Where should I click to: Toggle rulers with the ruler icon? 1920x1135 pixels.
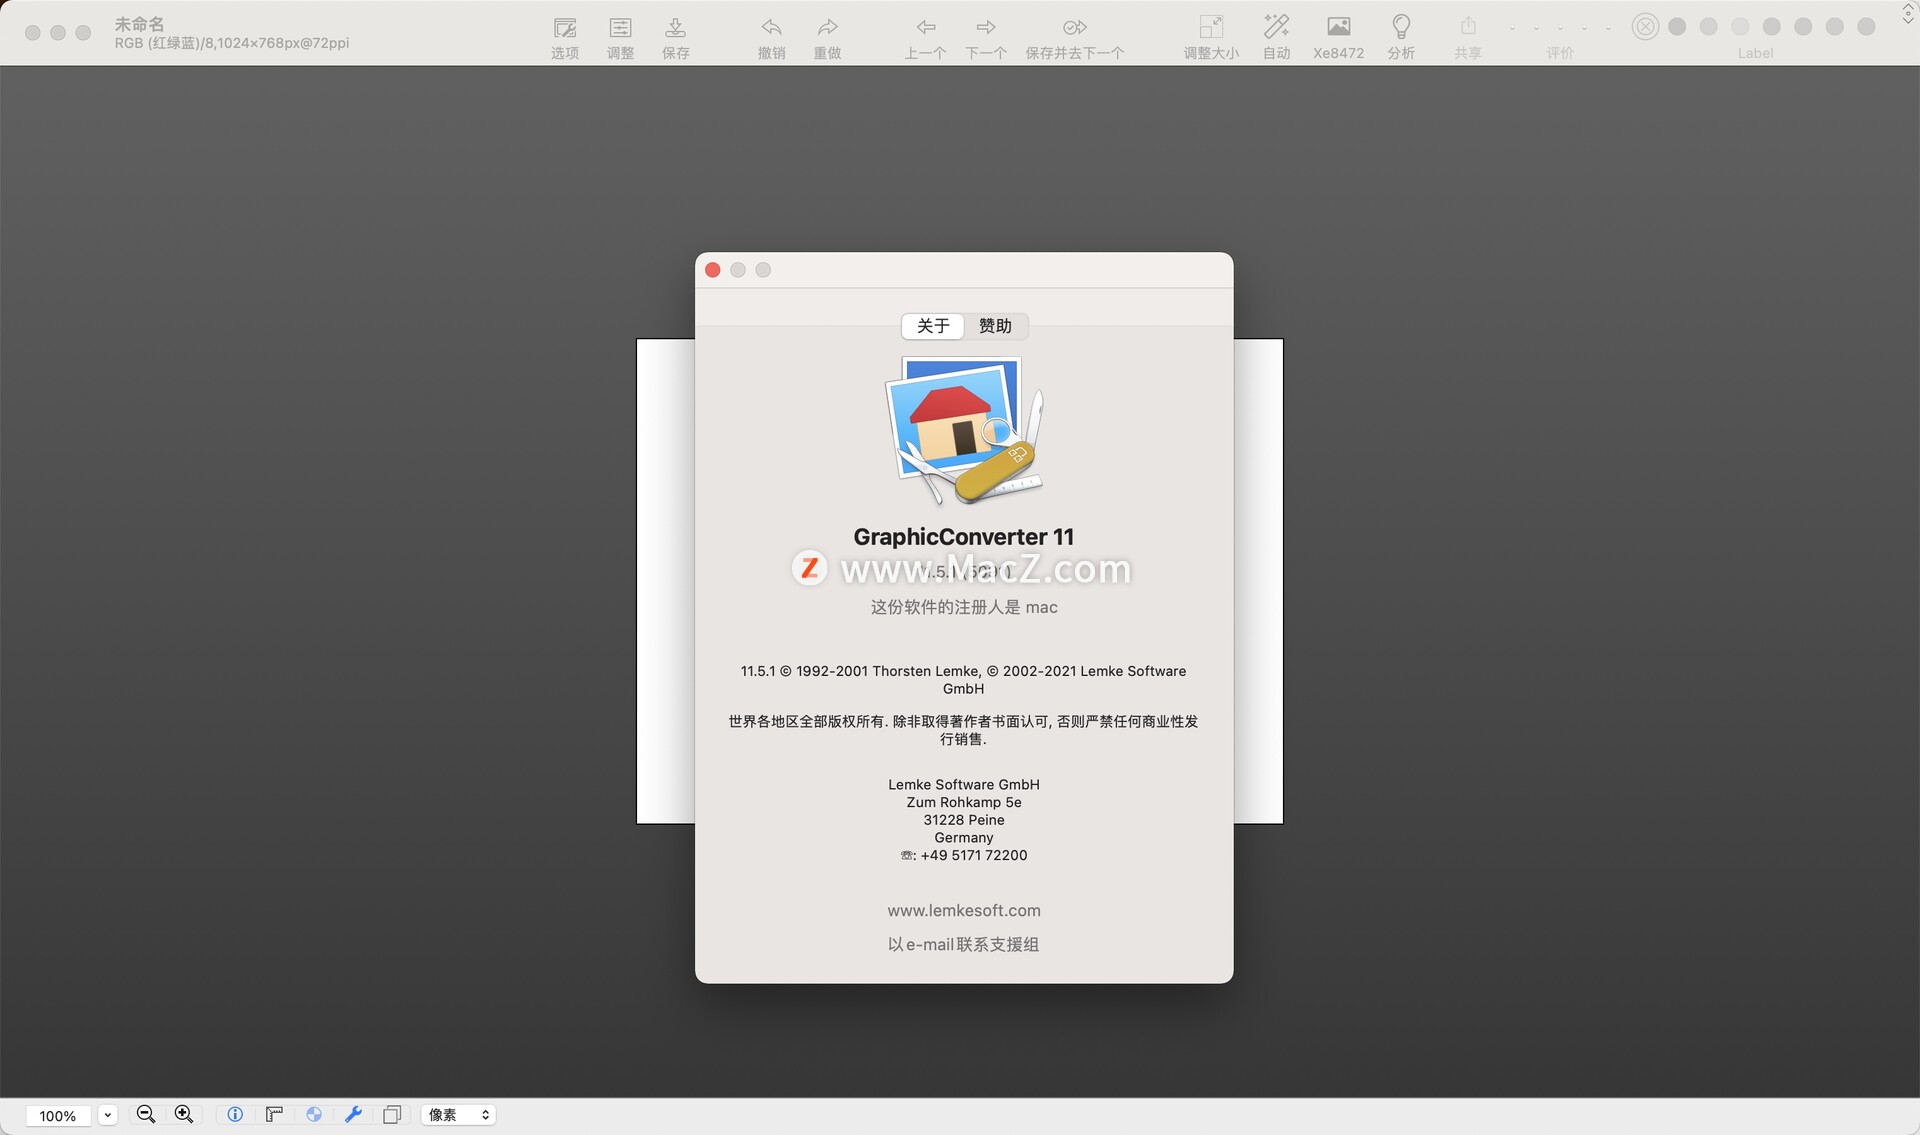click(x=274, y=1114)
